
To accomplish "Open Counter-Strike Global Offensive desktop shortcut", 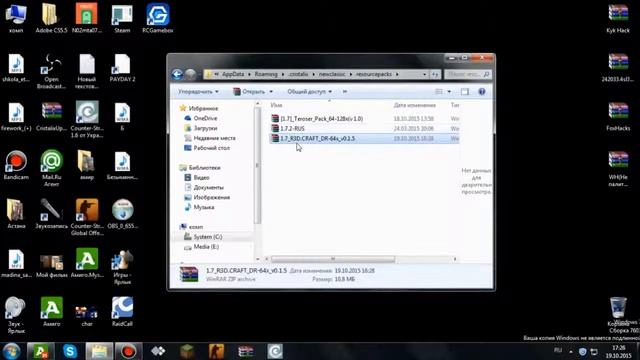I will point(87,217).
